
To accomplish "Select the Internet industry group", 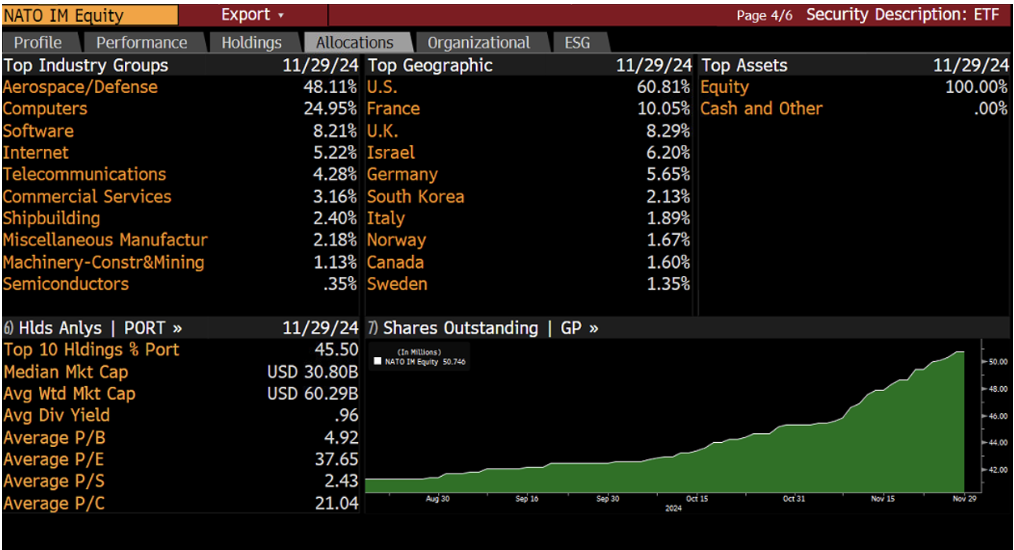I will 180,153.
